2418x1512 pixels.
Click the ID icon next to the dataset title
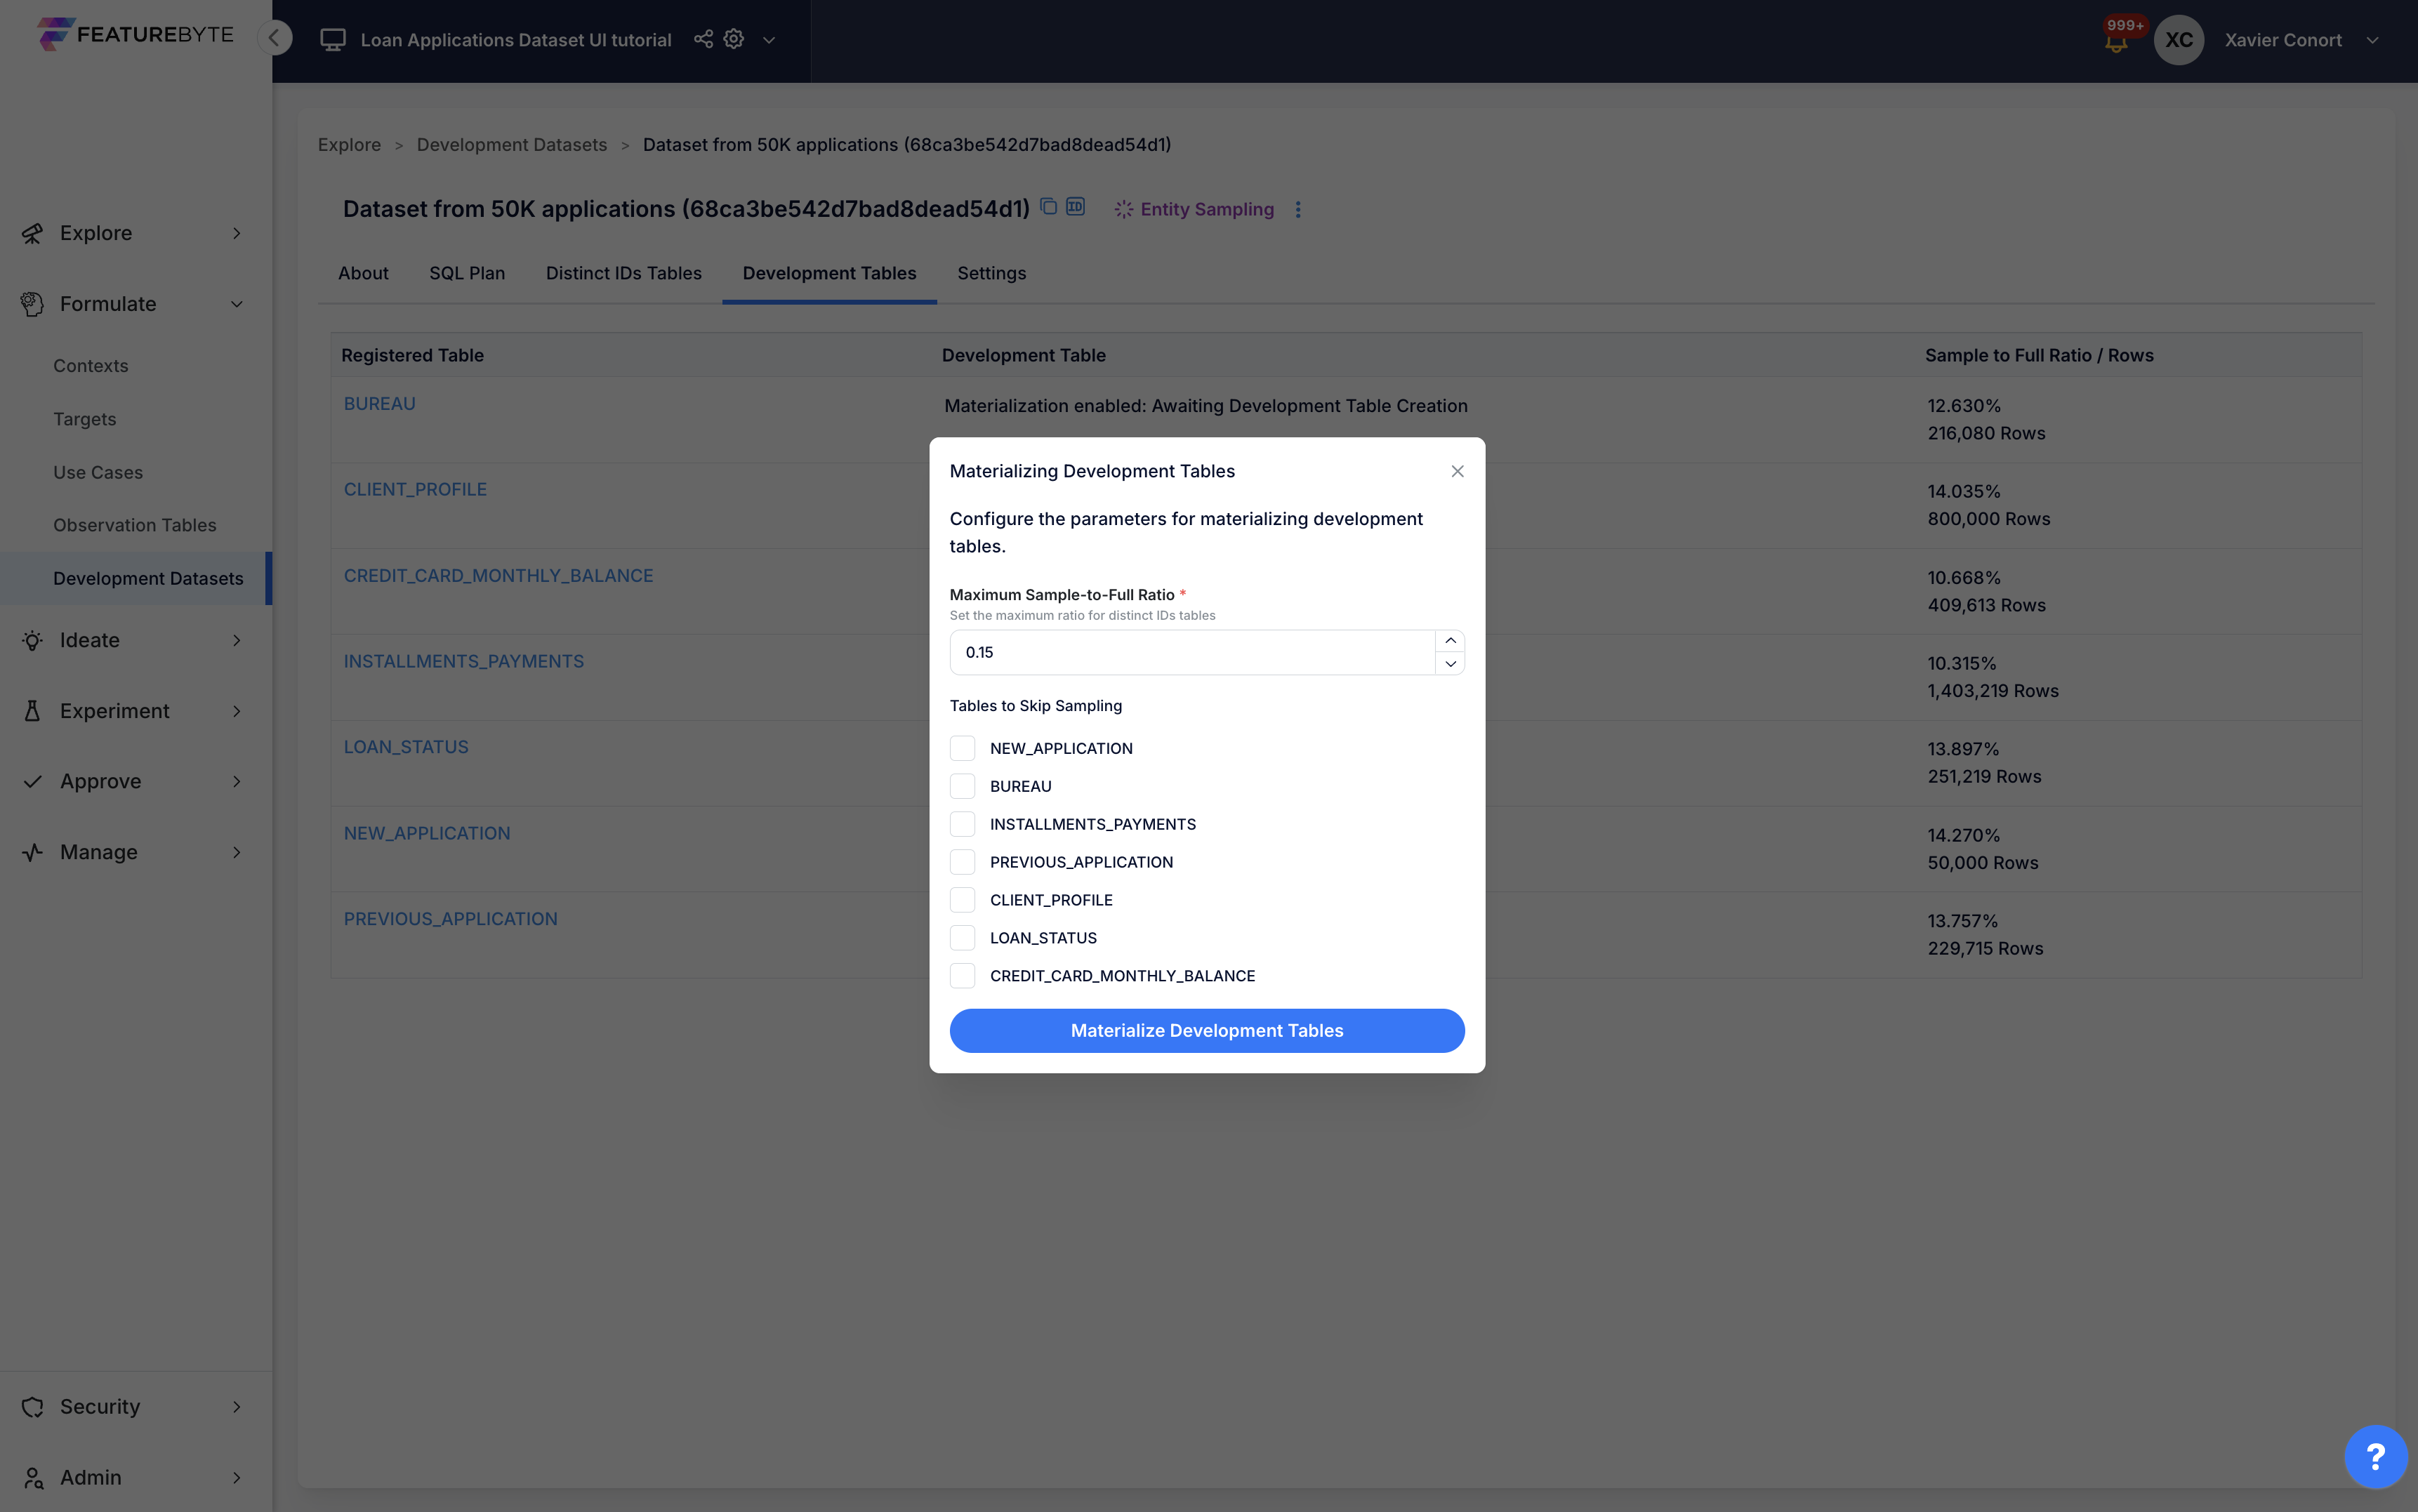pyautogui.click(x=1075, y=206)
